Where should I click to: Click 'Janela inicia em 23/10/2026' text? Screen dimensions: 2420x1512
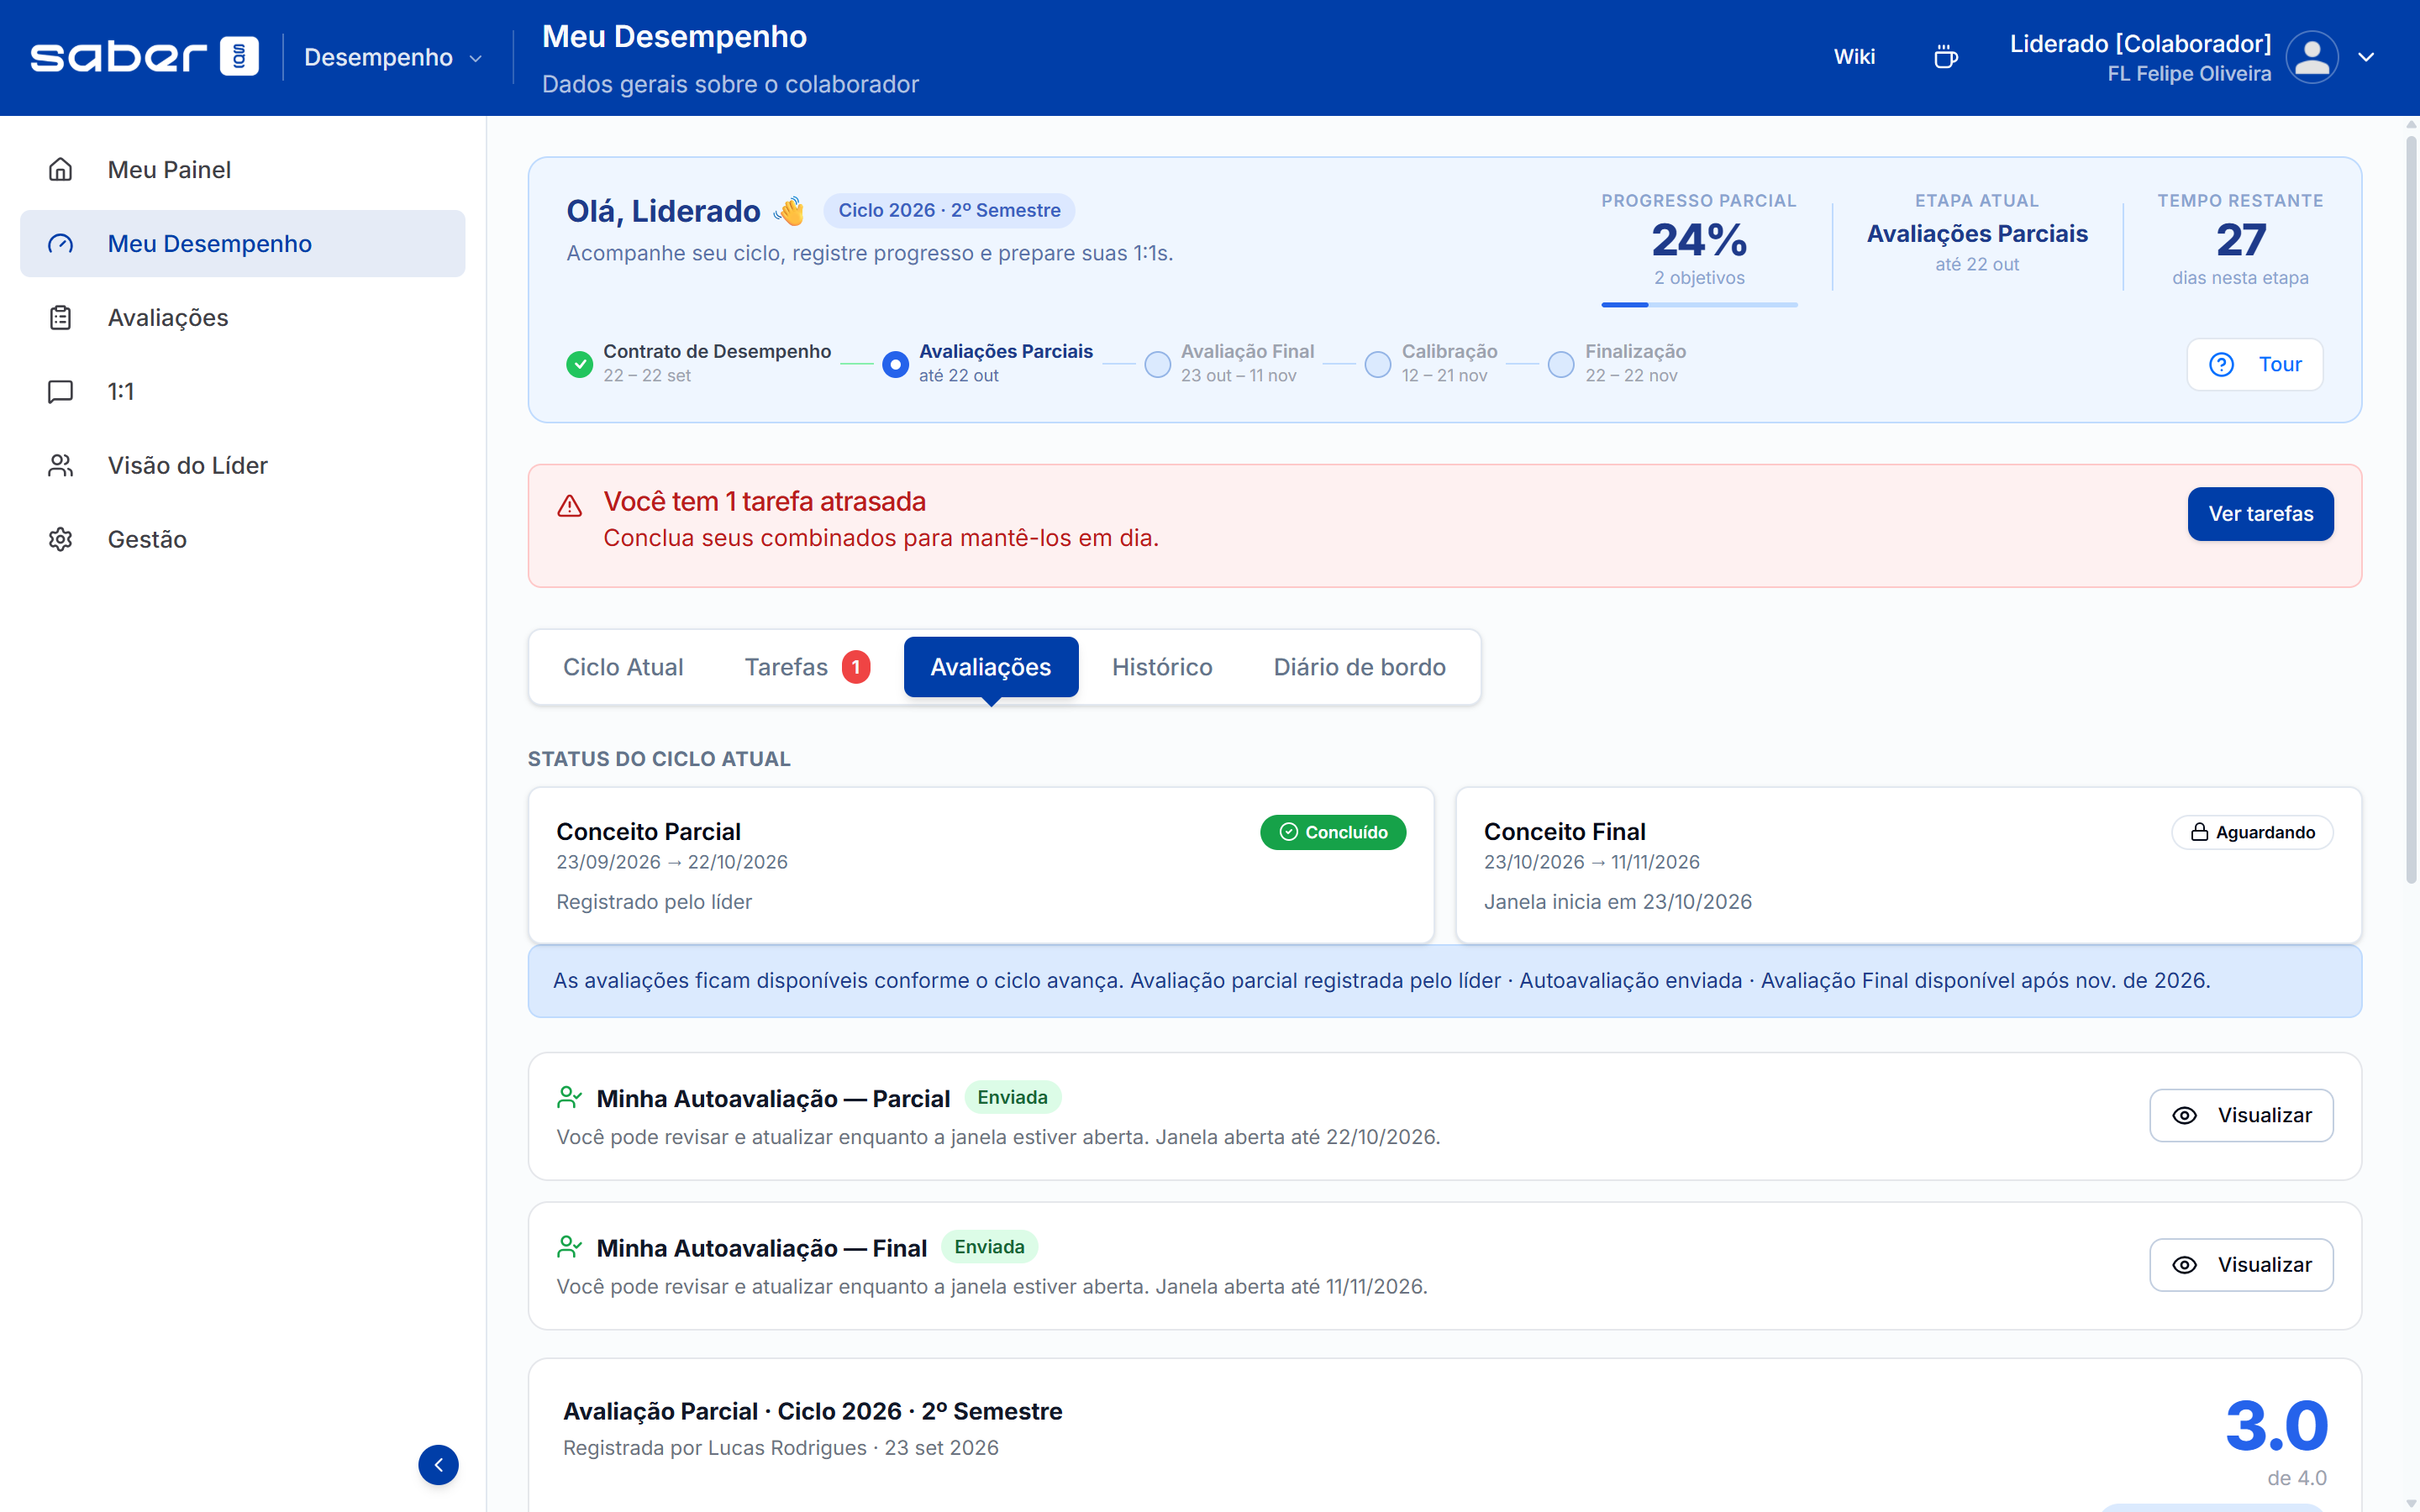1617,902
